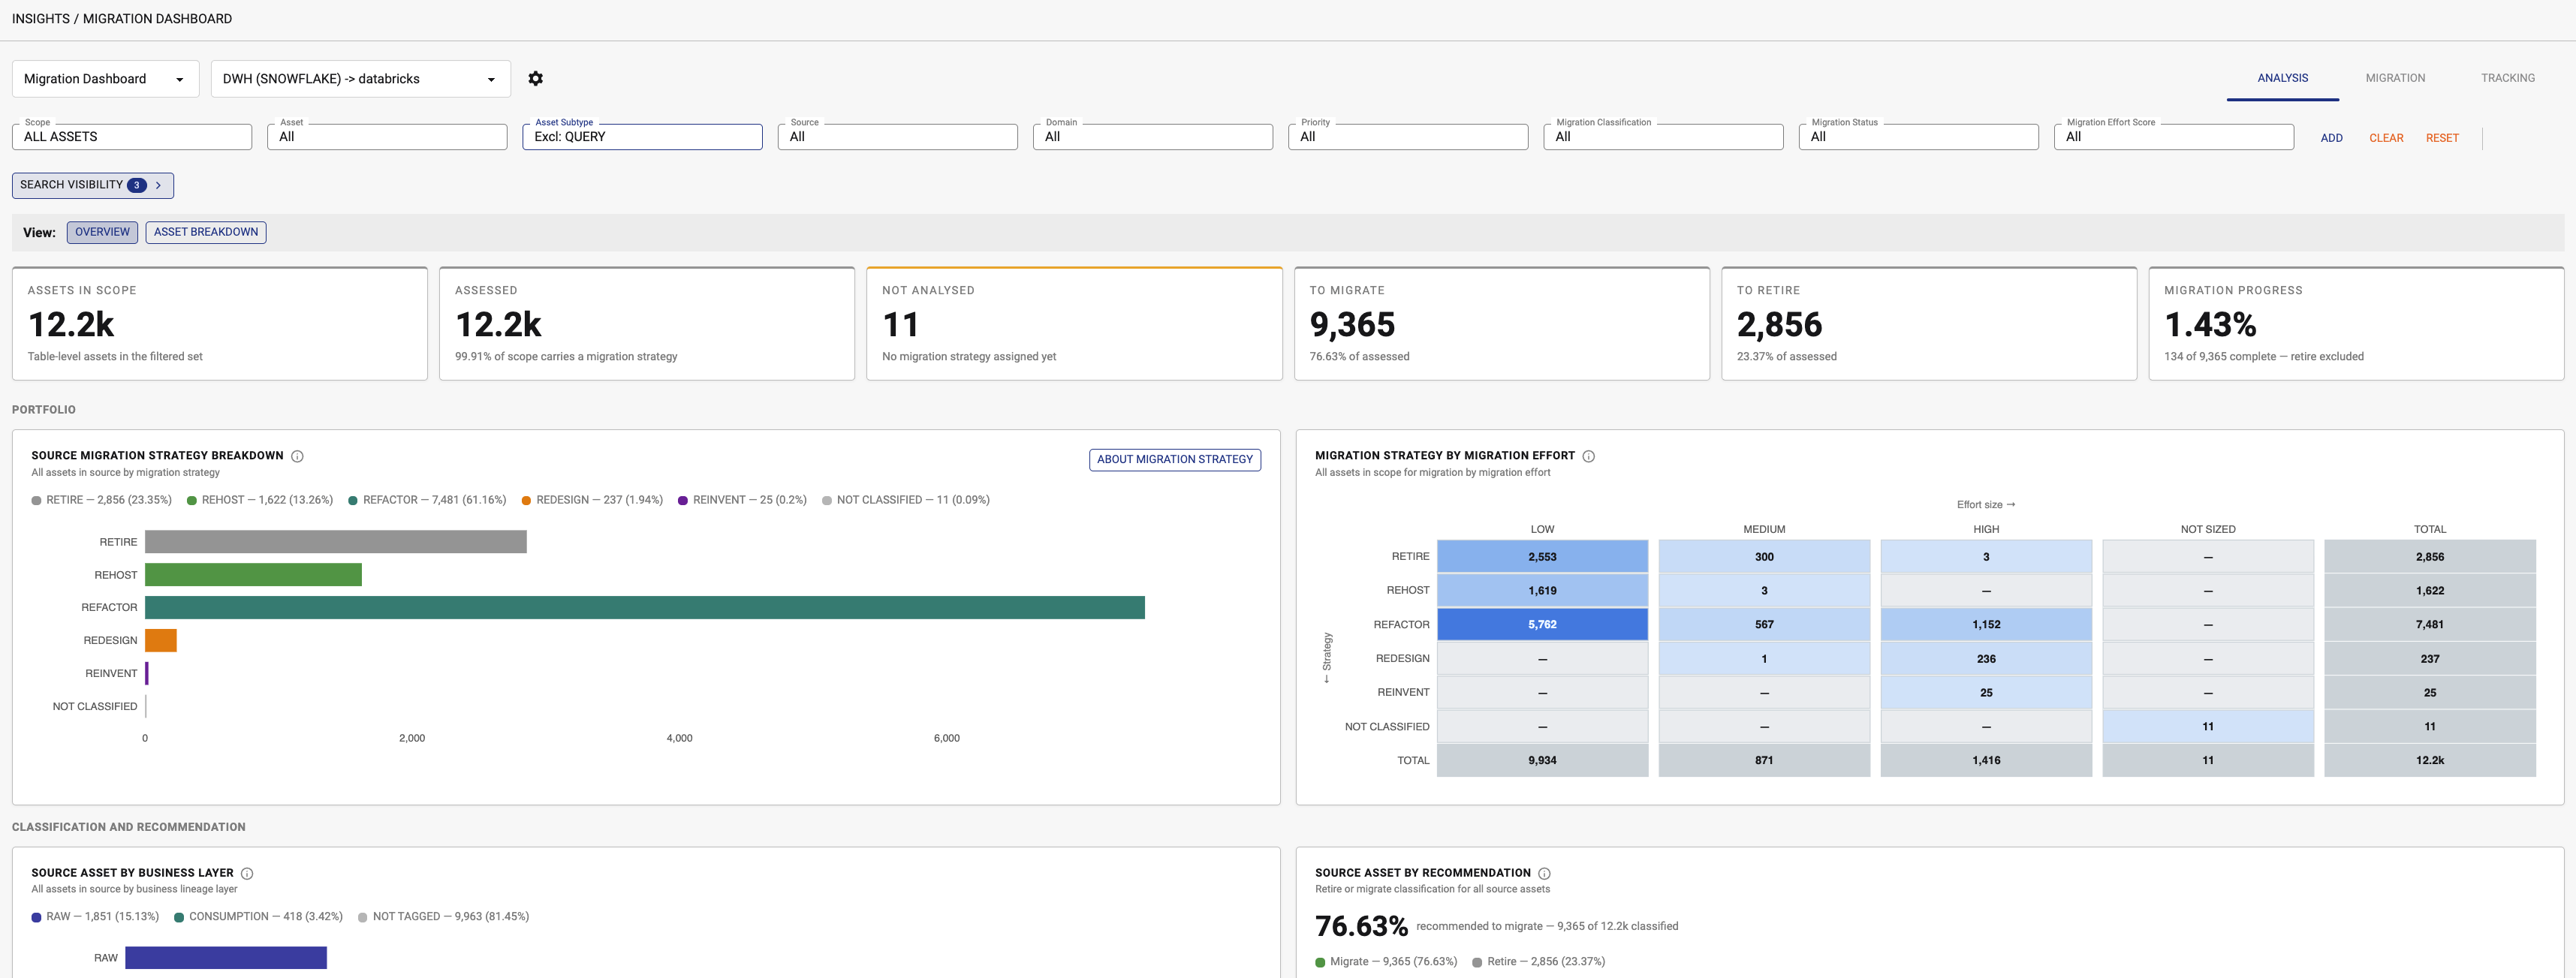This screenshot has height=978, width=2576.
Task: Toggle REFACTOR legend entry in strategy breakdown
Action: tap(427, 500)
